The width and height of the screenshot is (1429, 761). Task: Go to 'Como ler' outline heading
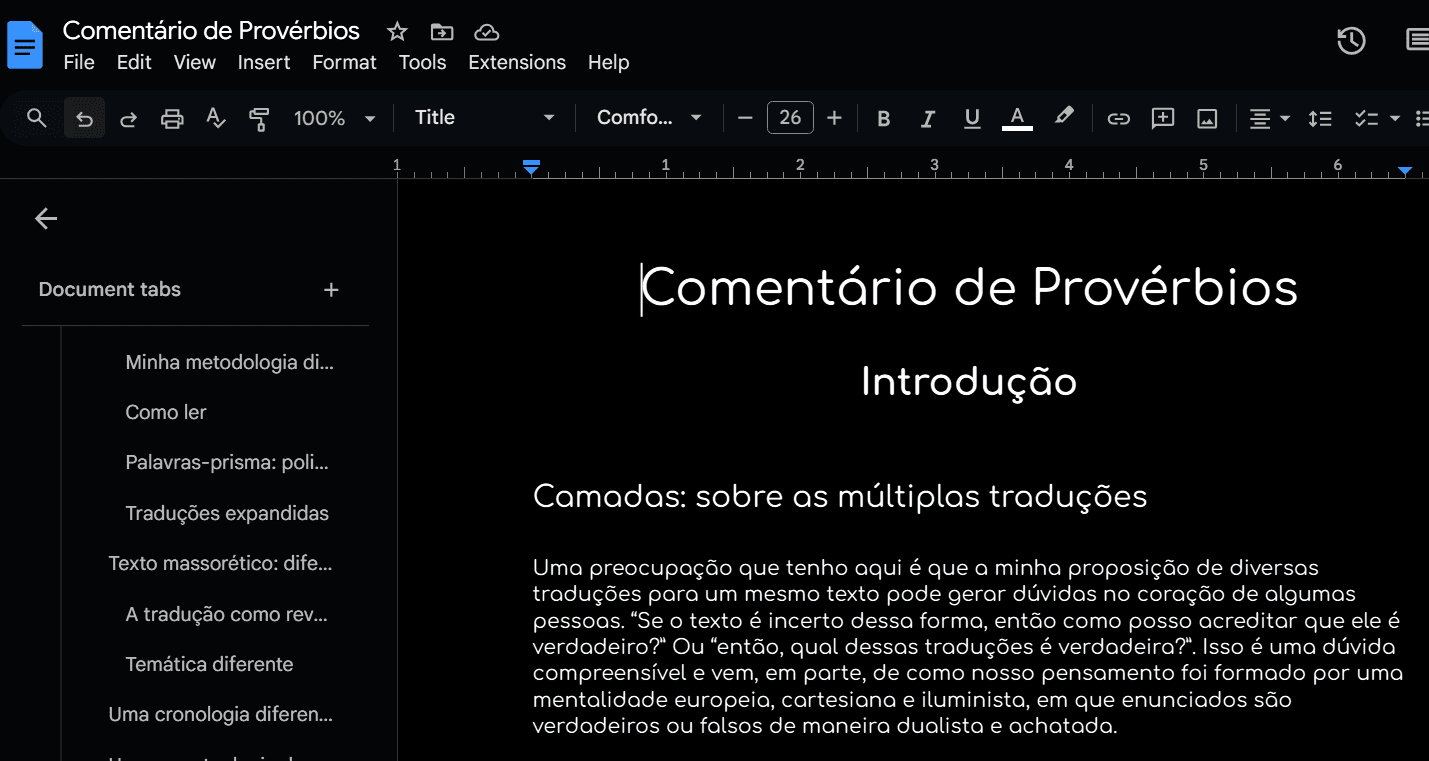click(166, 412)
